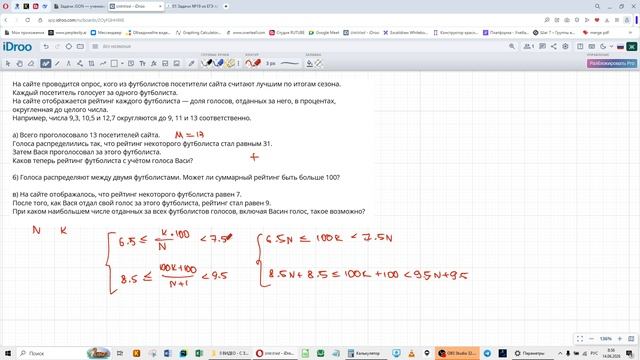This screenshot has width=640, height=360.
Task: Toggle the pages side panel
Action: 580,47
